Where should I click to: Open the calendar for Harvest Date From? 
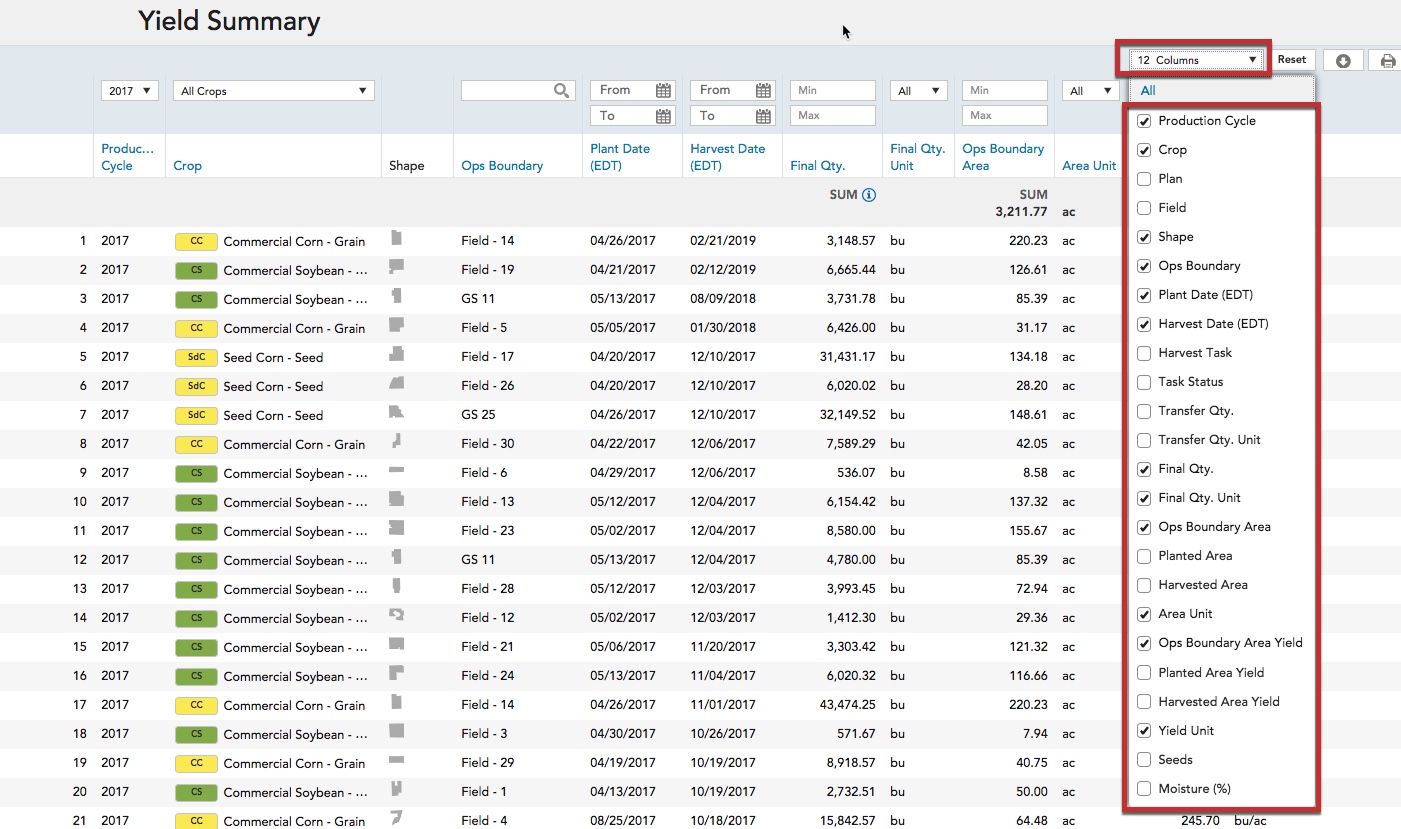(x=763, y=90)
